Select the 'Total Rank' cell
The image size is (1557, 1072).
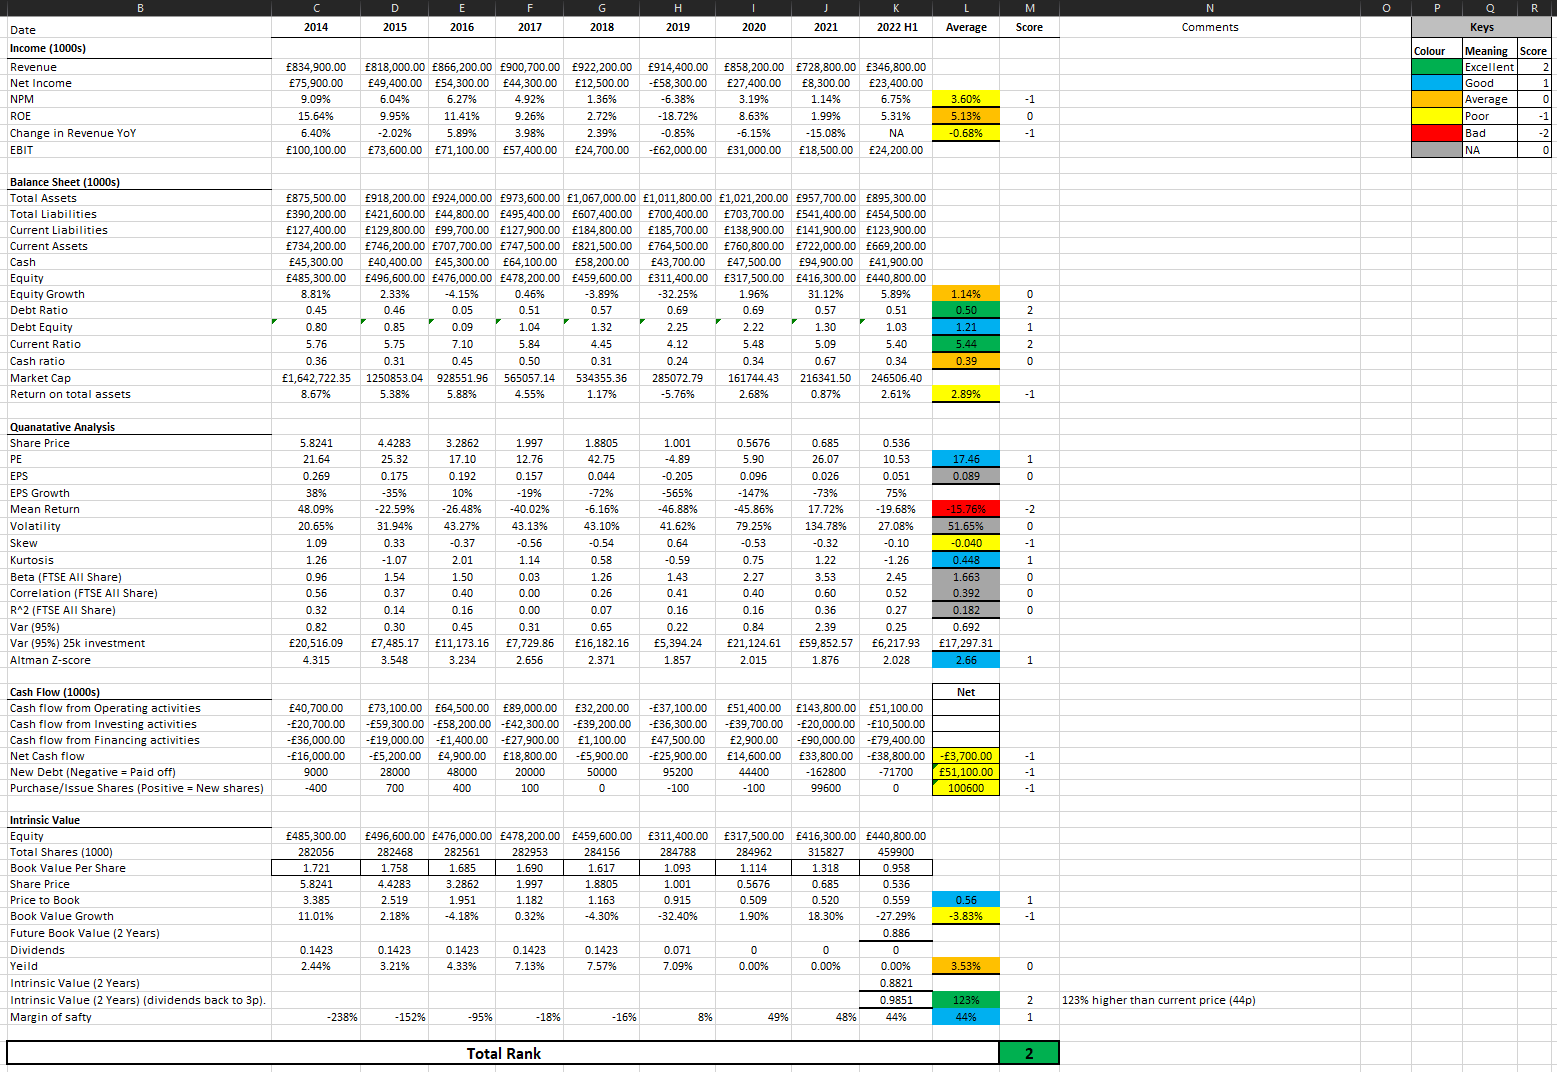point(503,1053)
